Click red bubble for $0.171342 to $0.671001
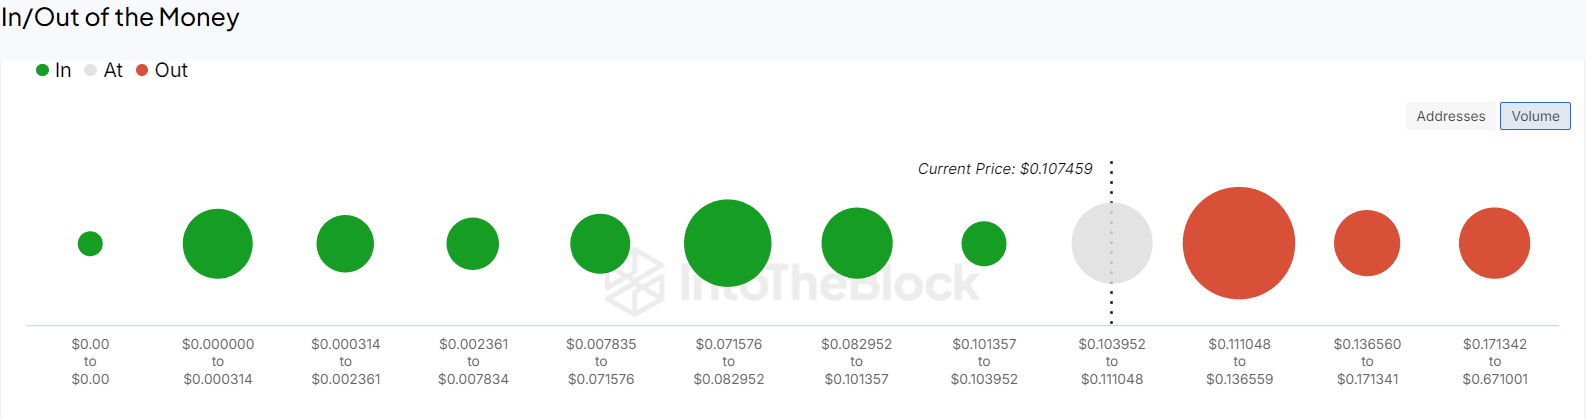Screen dimensions: 1586x419 tap(1494, 243)
